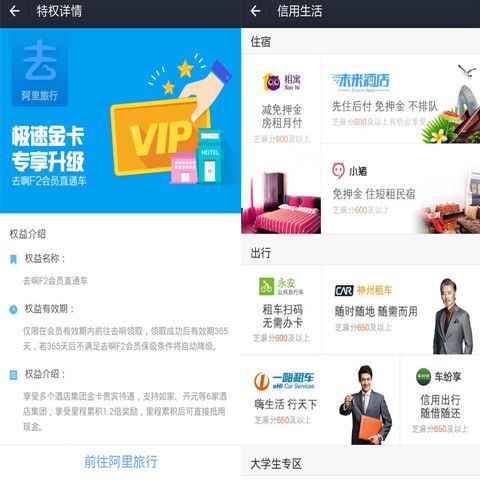Tap the 永安 bicycle logo icon
Screen dimensions: 480x480
266,286
